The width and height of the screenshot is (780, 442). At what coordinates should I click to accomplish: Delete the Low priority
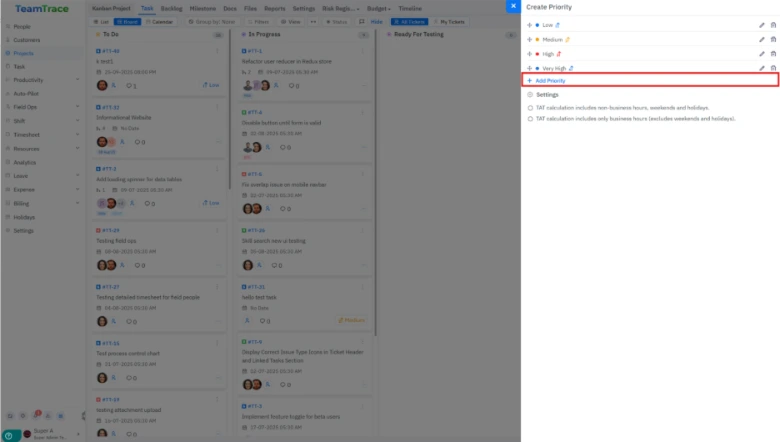click(773, 24)
